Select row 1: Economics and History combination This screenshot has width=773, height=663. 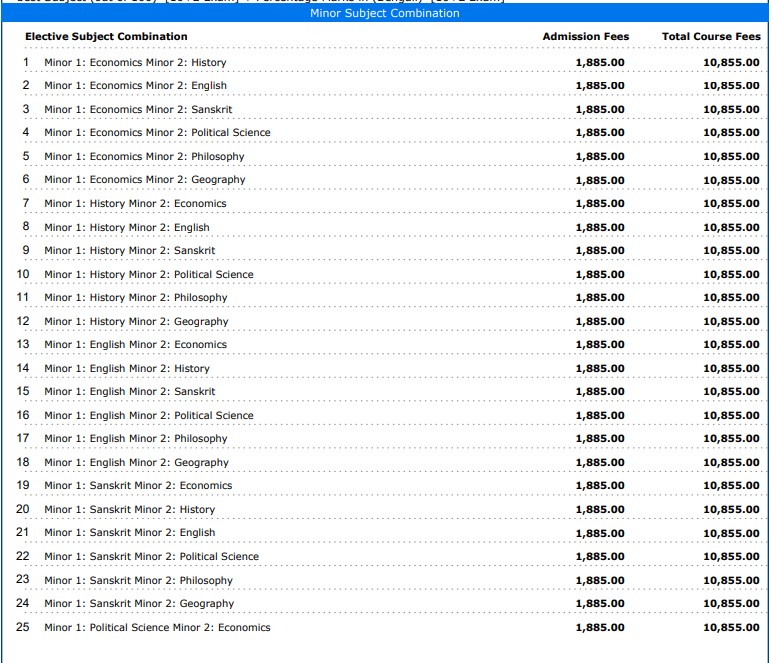click(135, 62)
